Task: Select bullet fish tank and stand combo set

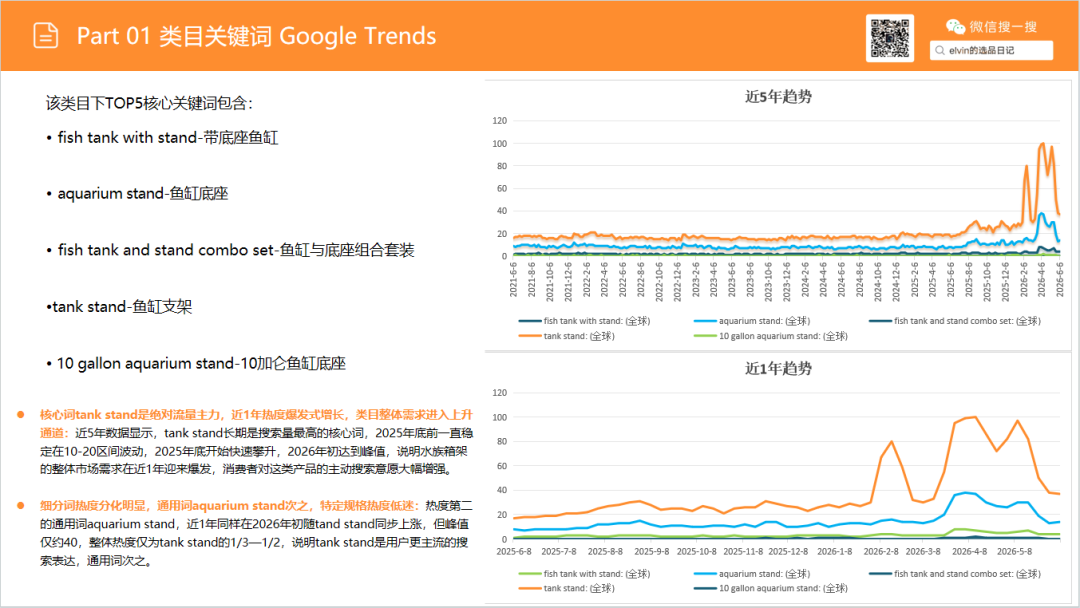Action: (230, 250)
